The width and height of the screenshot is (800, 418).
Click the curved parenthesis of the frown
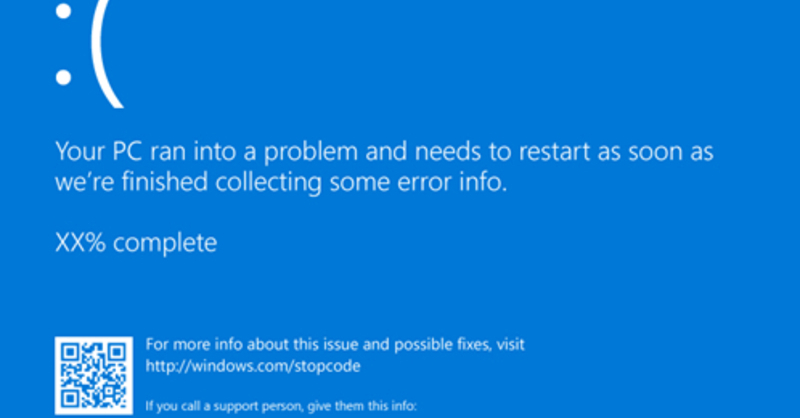(107, 48)
